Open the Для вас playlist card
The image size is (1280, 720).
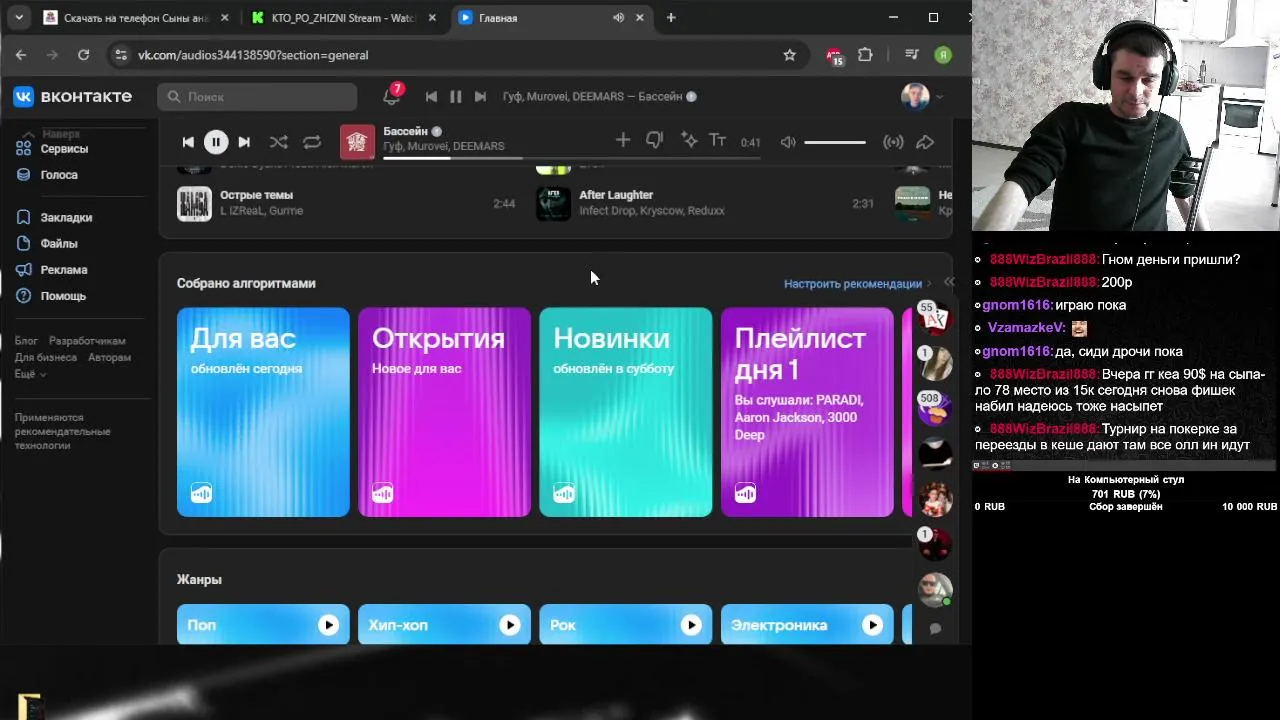coord(263,412)
